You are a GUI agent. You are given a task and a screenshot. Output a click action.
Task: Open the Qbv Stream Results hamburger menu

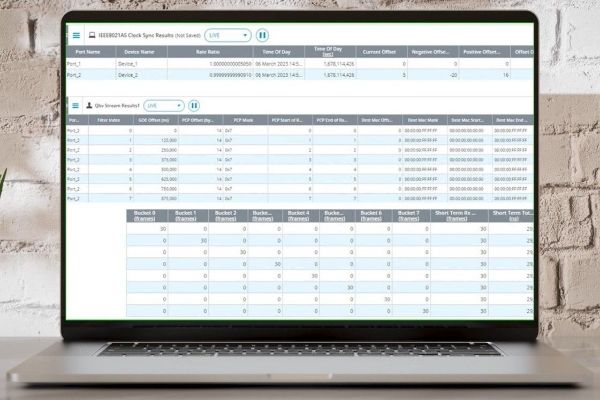76,104
